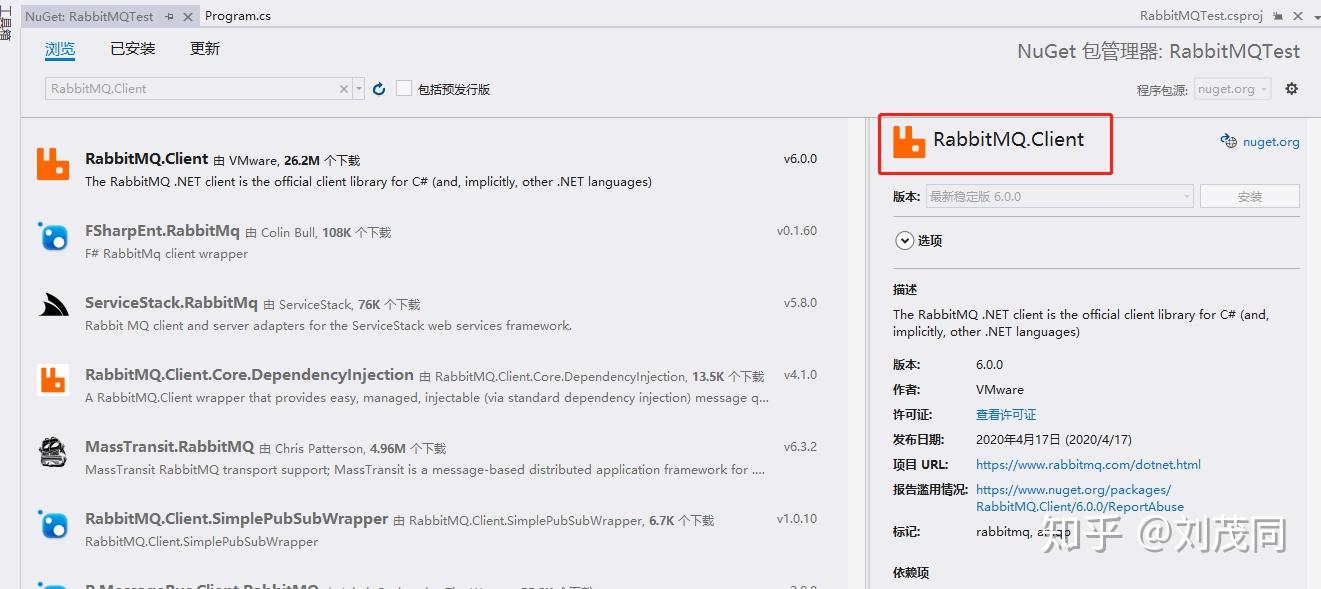The width and height of the screenshot is (1321, 589).
Task: Open the nuget.org link in details
Action: [x=1271, y=142]
